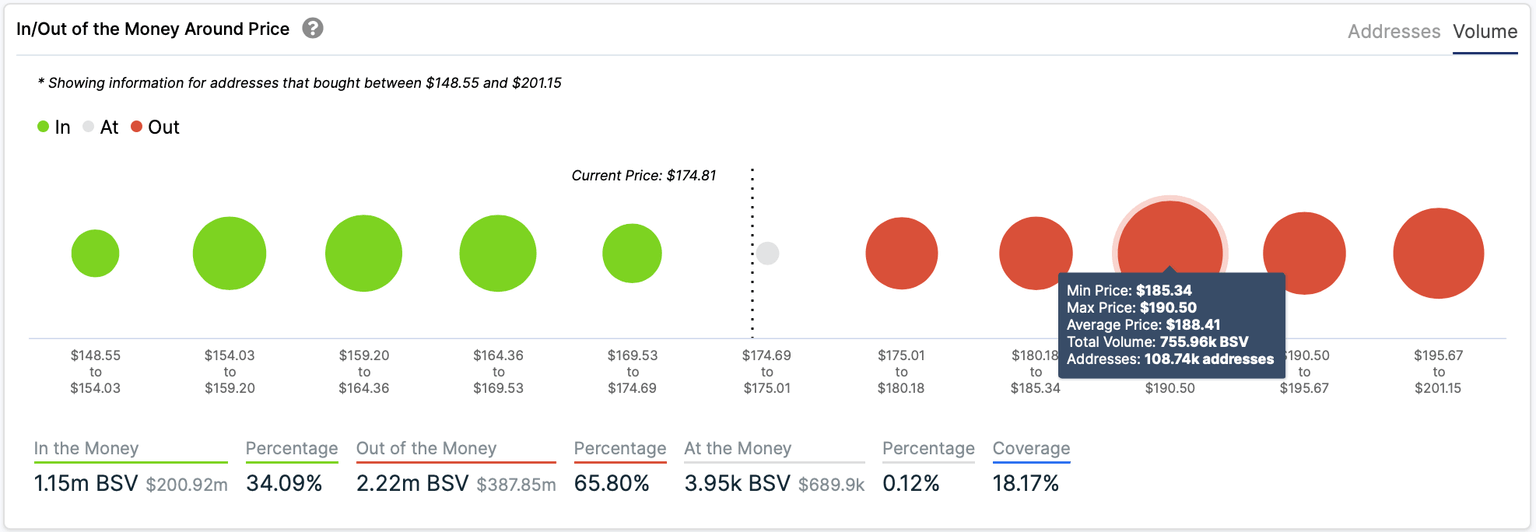Click the green bubble for $154.03 to $159.20
1536x532 pixels.
[x=229, y=253]
